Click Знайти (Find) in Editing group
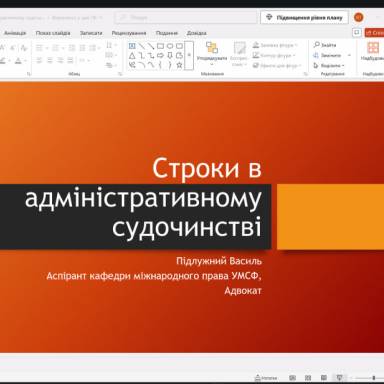 pos(325,45)
